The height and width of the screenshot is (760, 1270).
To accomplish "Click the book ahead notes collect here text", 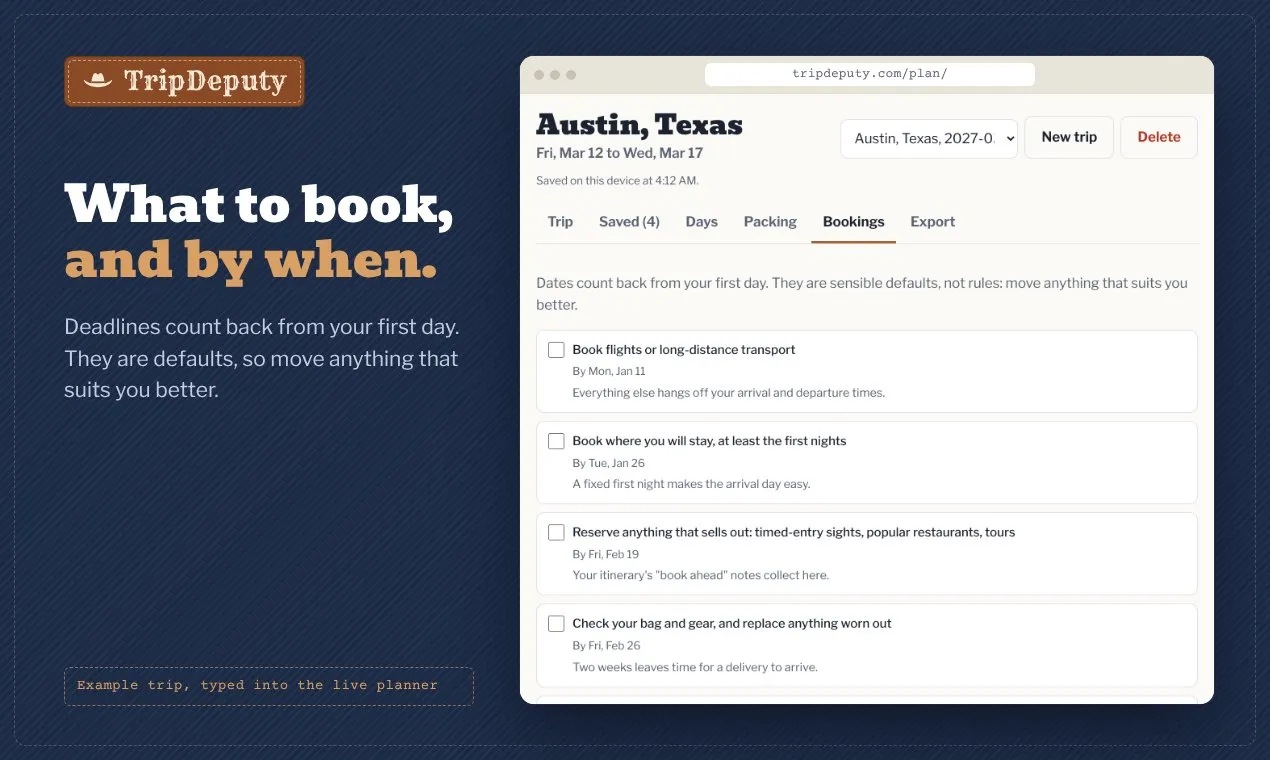I will pos(700,575).
